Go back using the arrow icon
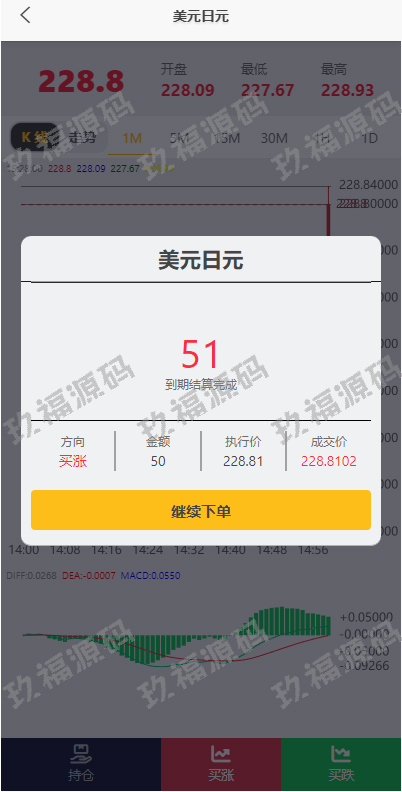The height and width of the screenshot is (792, 402). [25, 15]
